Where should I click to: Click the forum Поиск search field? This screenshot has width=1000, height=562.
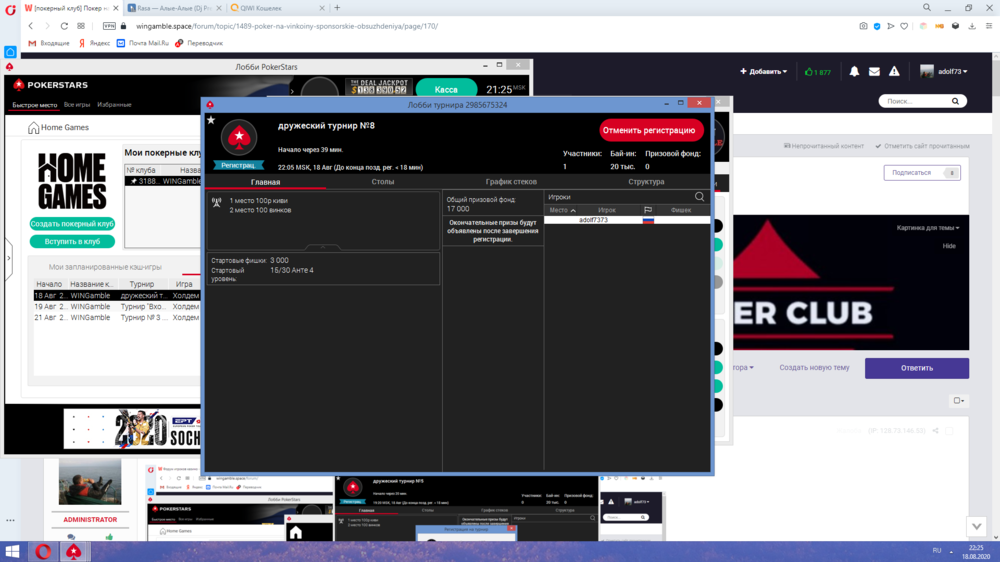click(x=915, y=101)
